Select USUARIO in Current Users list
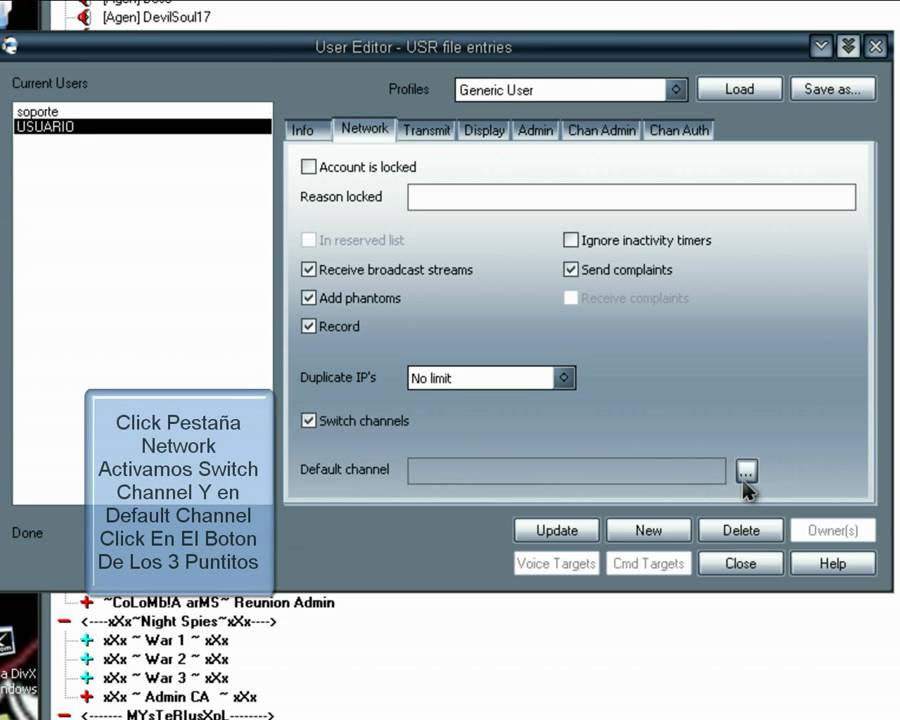 tap(142, 126)
